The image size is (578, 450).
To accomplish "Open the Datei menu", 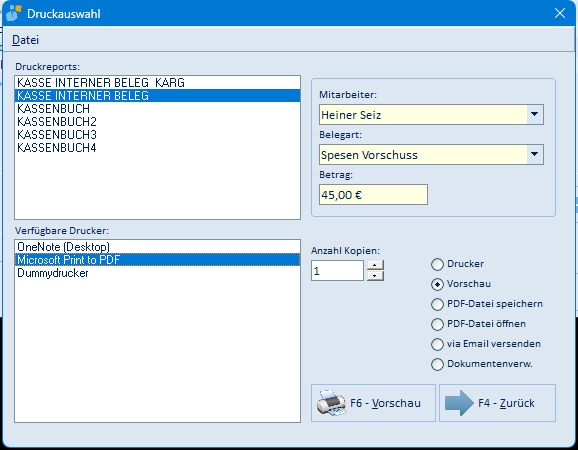I will pyautogui.click(x=25, y=40).
